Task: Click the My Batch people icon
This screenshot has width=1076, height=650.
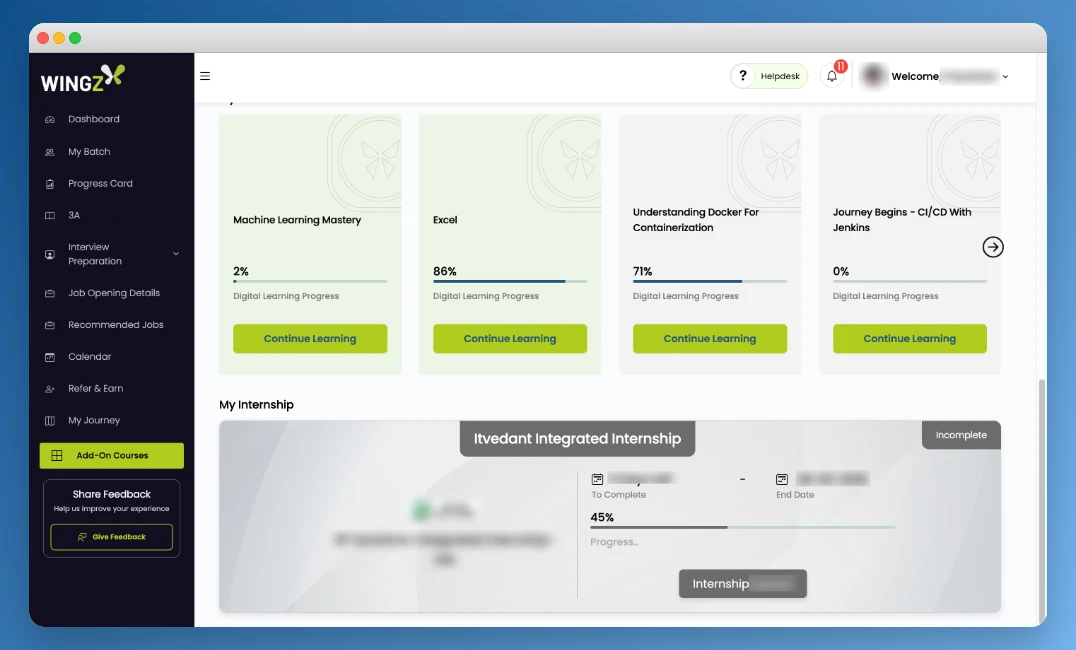Action: (x=50, y=152)
